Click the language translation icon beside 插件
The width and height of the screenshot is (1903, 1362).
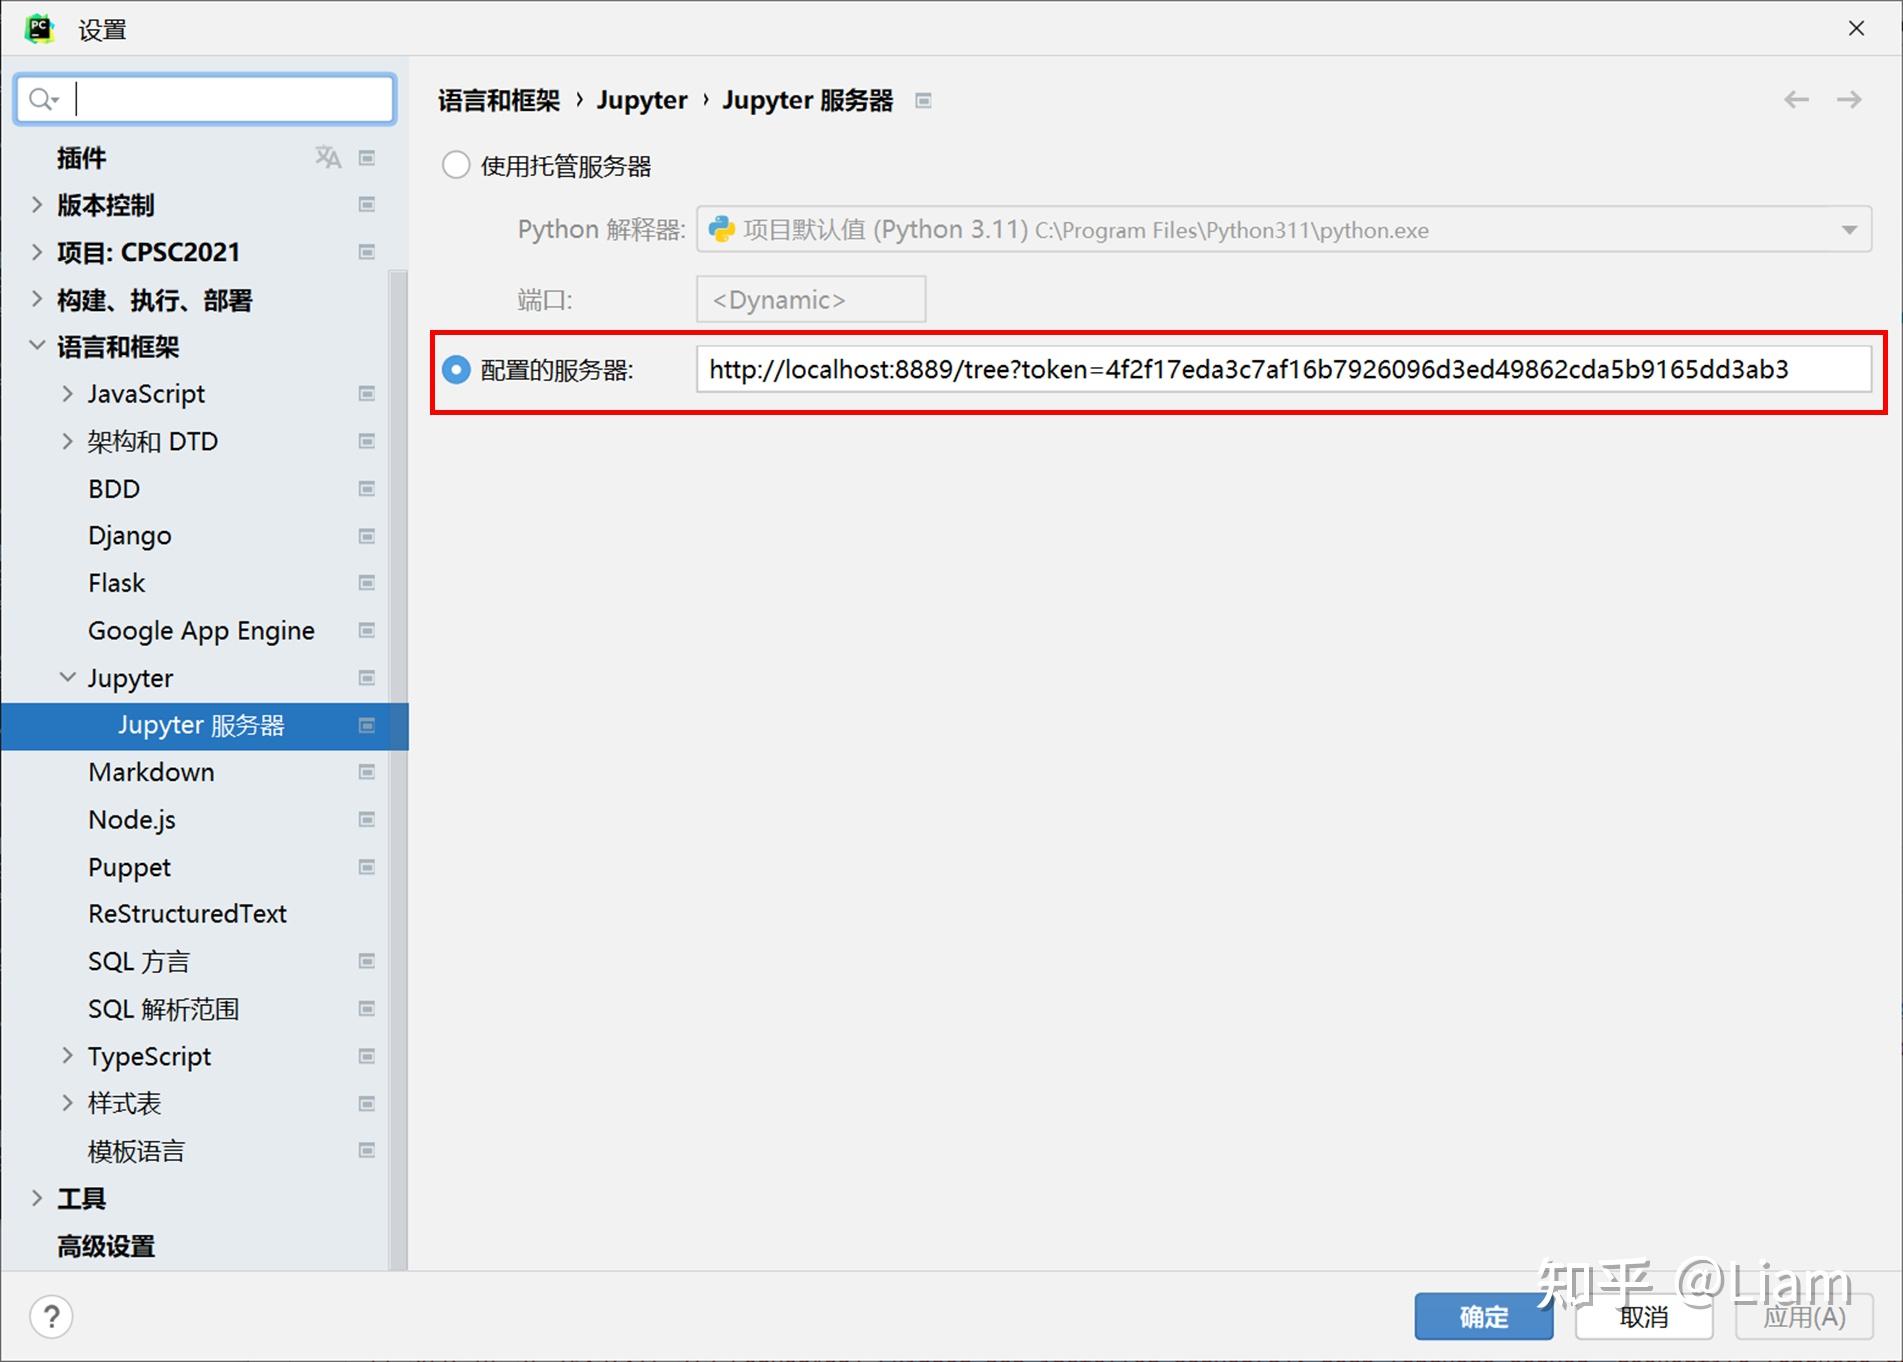click(x=326, y=157)
